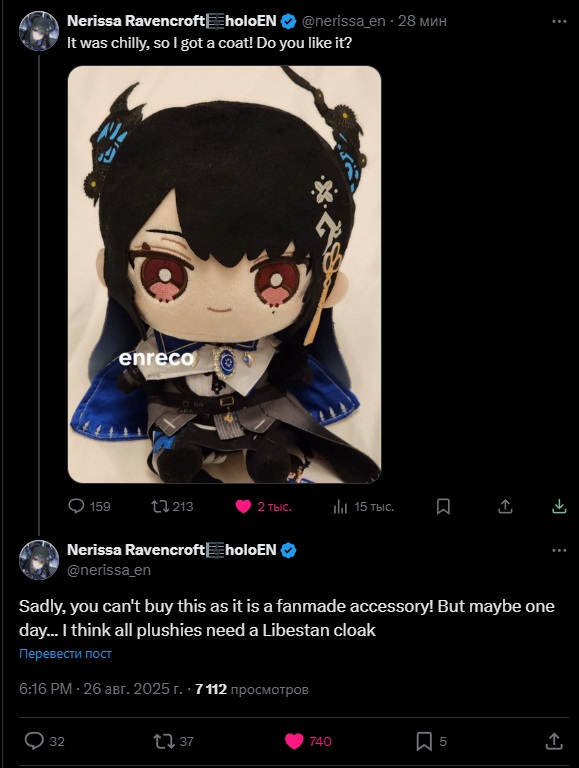The width and height of the screenshot is (579, 768).
Task: Unlike the second post with 740 likes
Action: point(309,741)
